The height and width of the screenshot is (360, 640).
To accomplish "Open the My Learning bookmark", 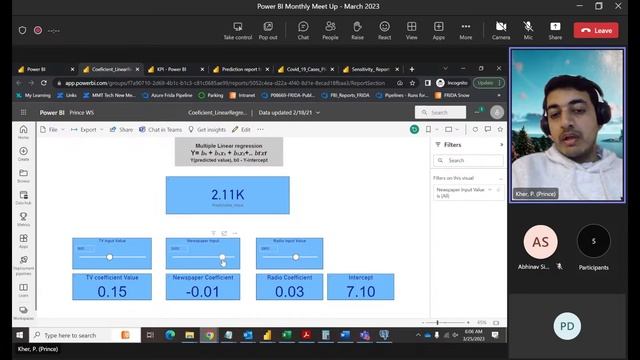I will [33, 95].
